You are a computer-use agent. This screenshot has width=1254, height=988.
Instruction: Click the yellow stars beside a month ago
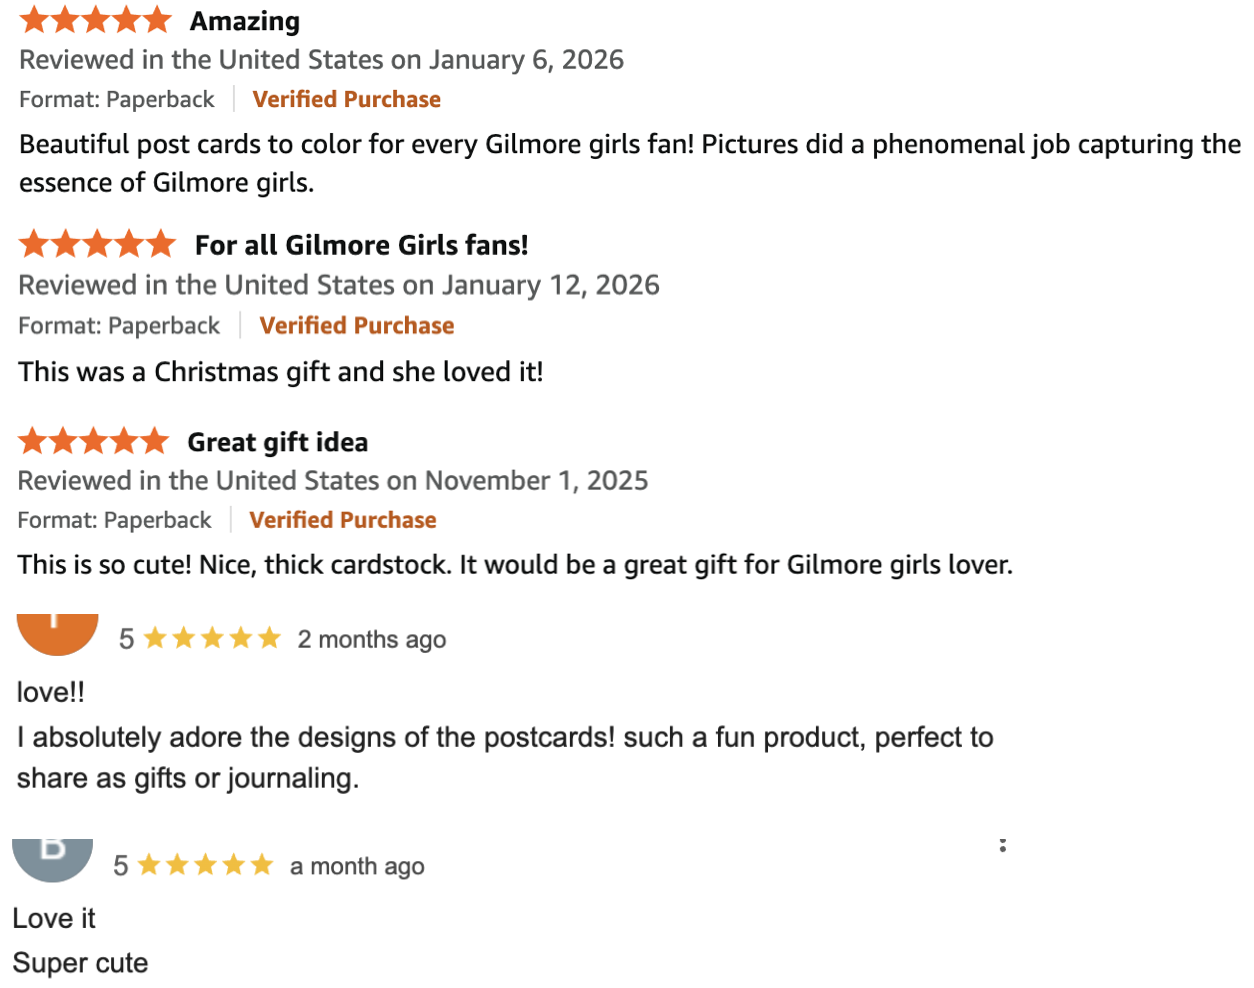[x=205, y=865]
